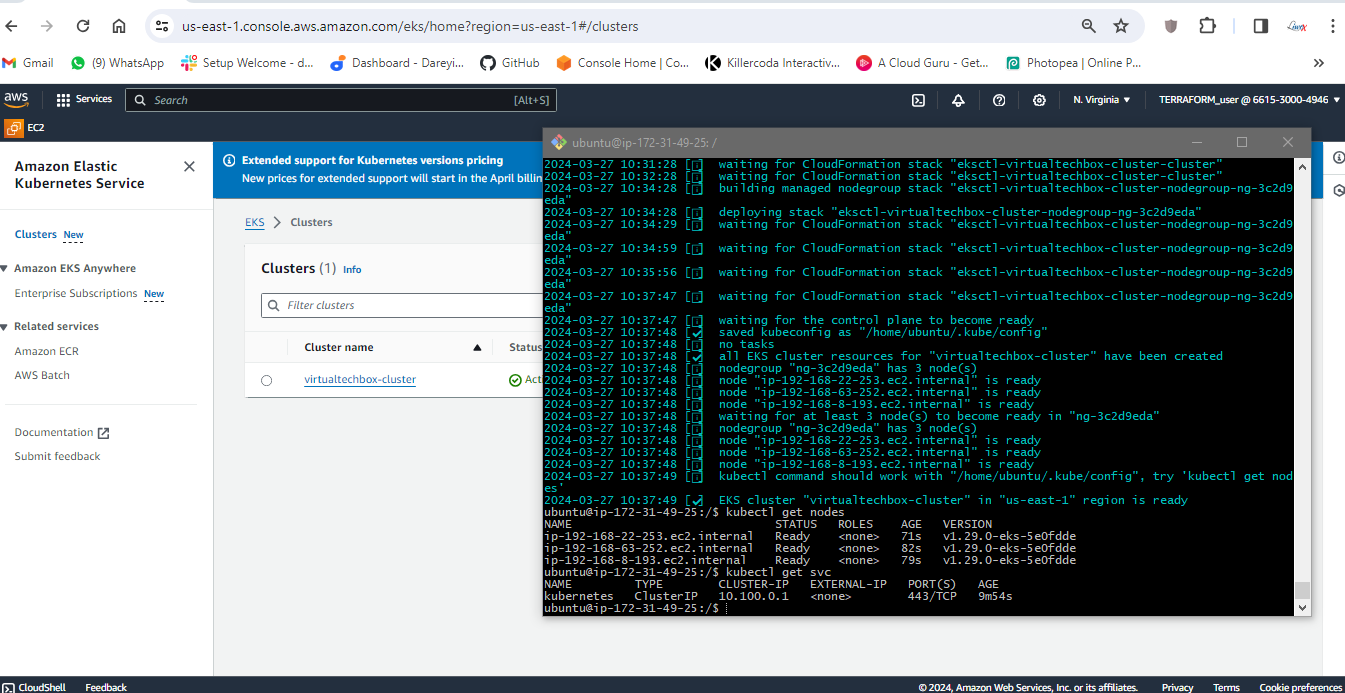Image resolution: width=1345 pixels, height=693 pixels.
Task: Open Amazon ECR in Related services
Action: pyautogui.click(x=46, y=351)
